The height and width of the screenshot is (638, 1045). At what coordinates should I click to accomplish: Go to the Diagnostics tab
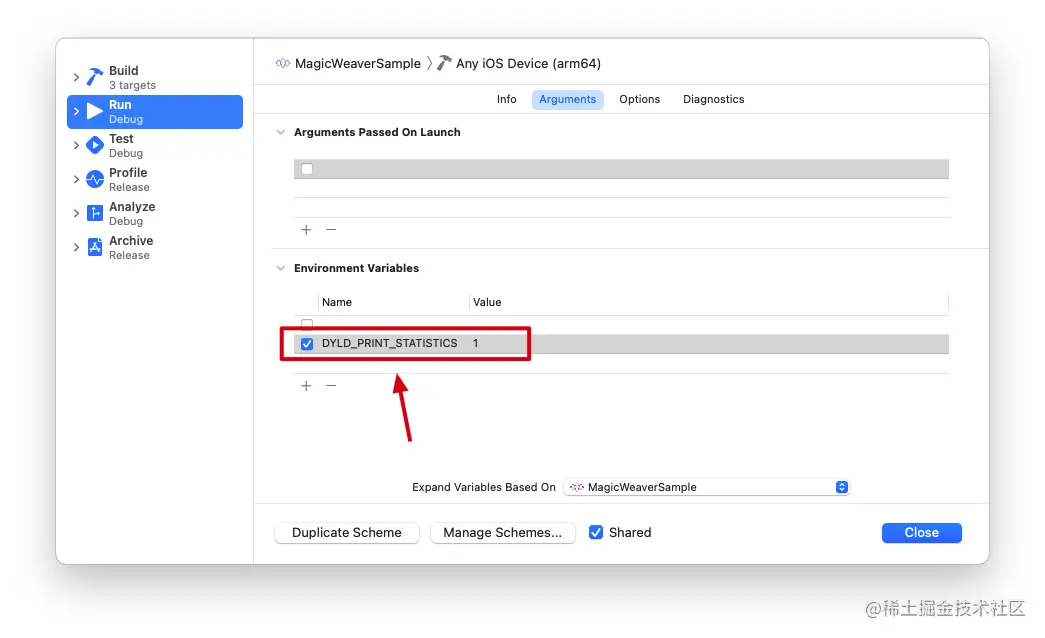click(714, 99)
